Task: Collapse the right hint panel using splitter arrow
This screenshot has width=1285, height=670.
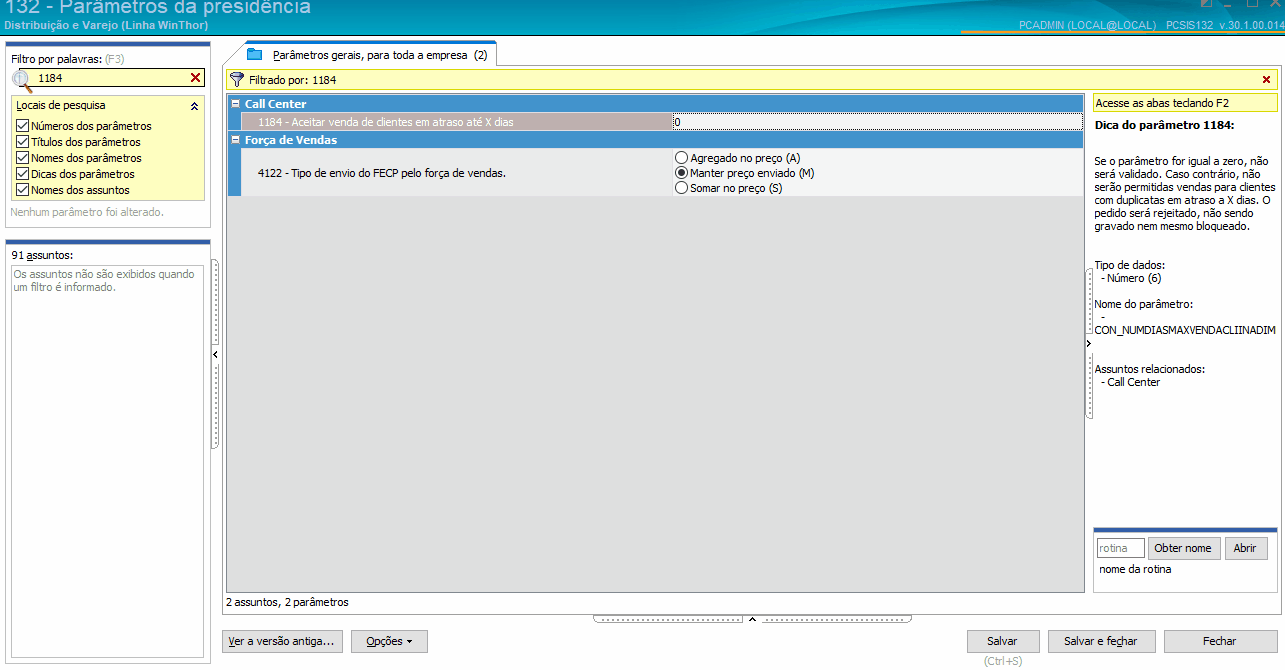Action: pos(1088,343)
